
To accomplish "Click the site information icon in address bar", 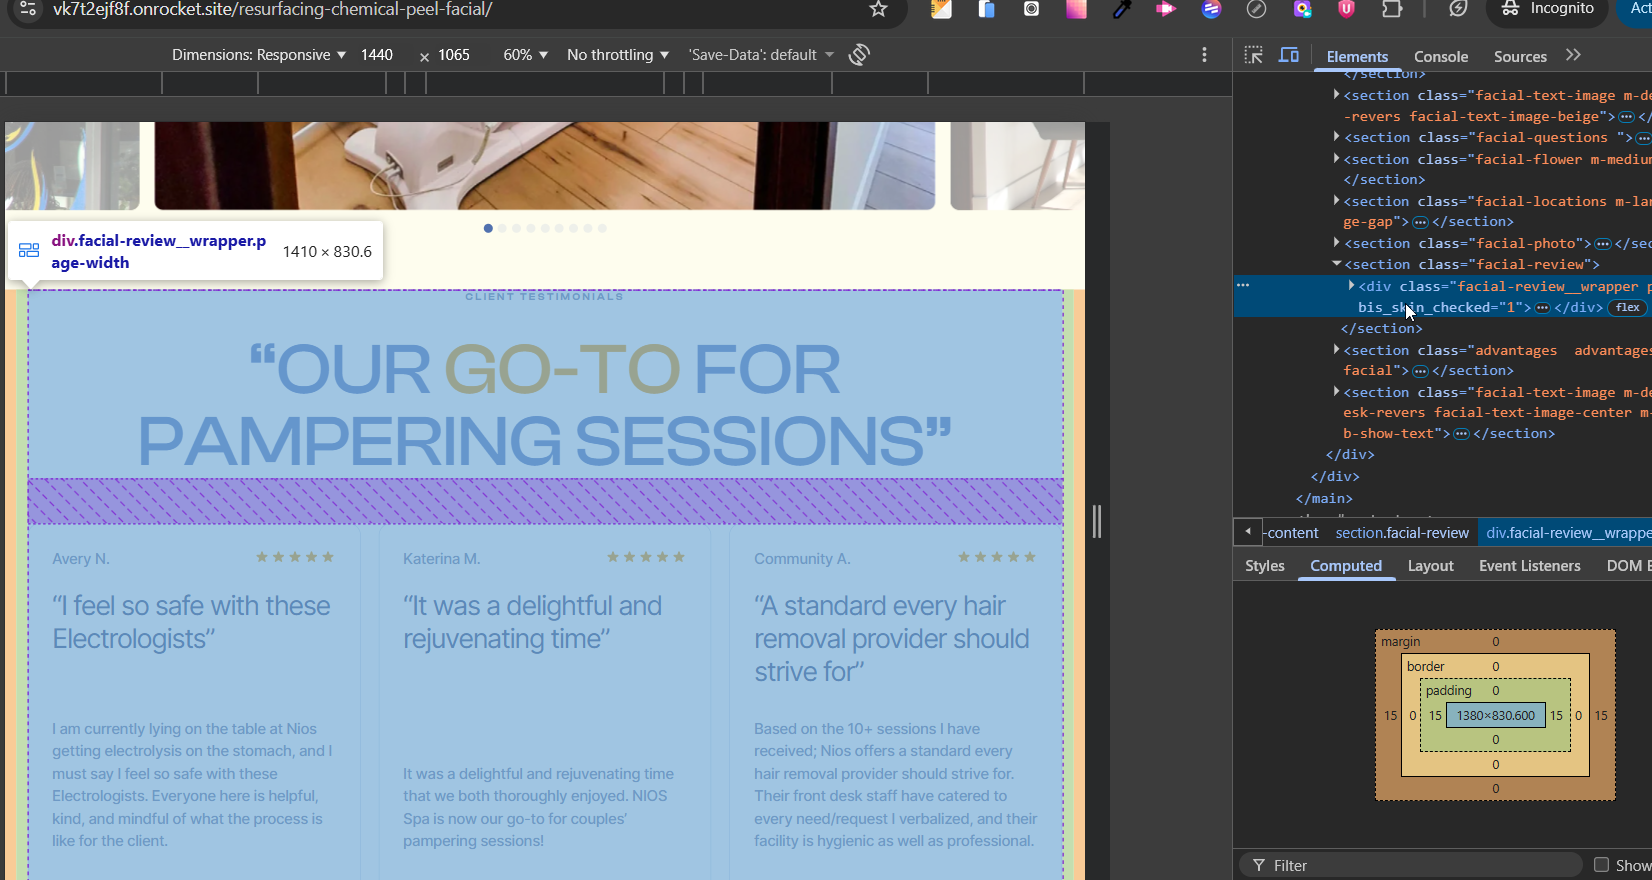I will 28,9.
